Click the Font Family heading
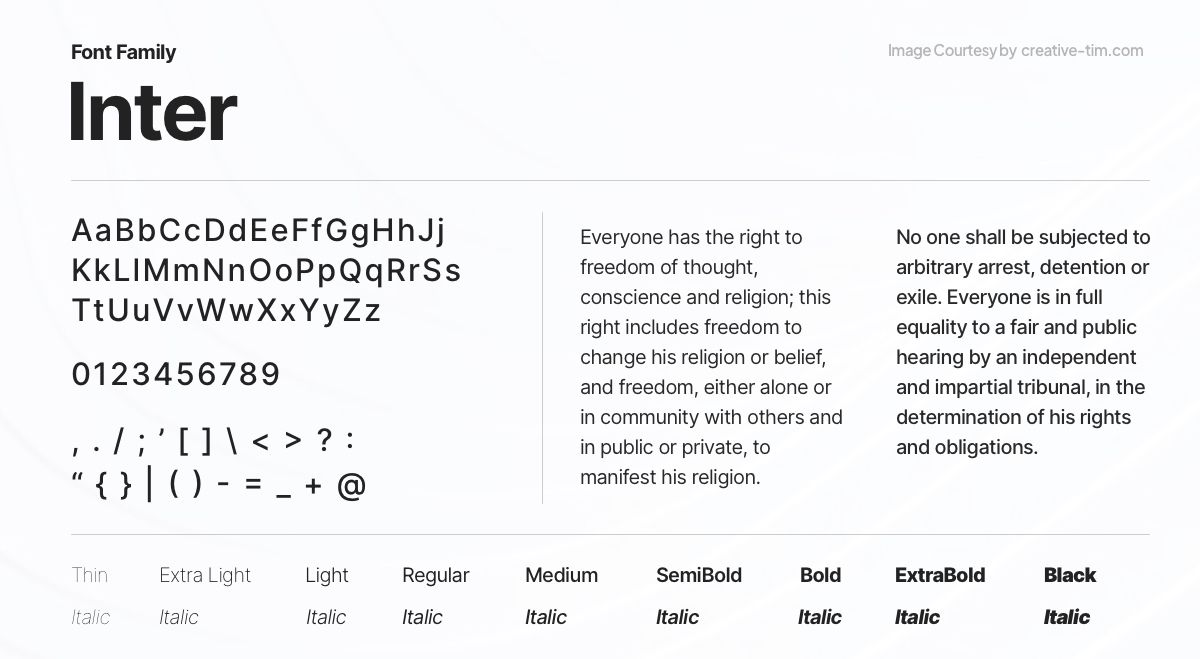The image size is (1200, 659). [123, 52]
